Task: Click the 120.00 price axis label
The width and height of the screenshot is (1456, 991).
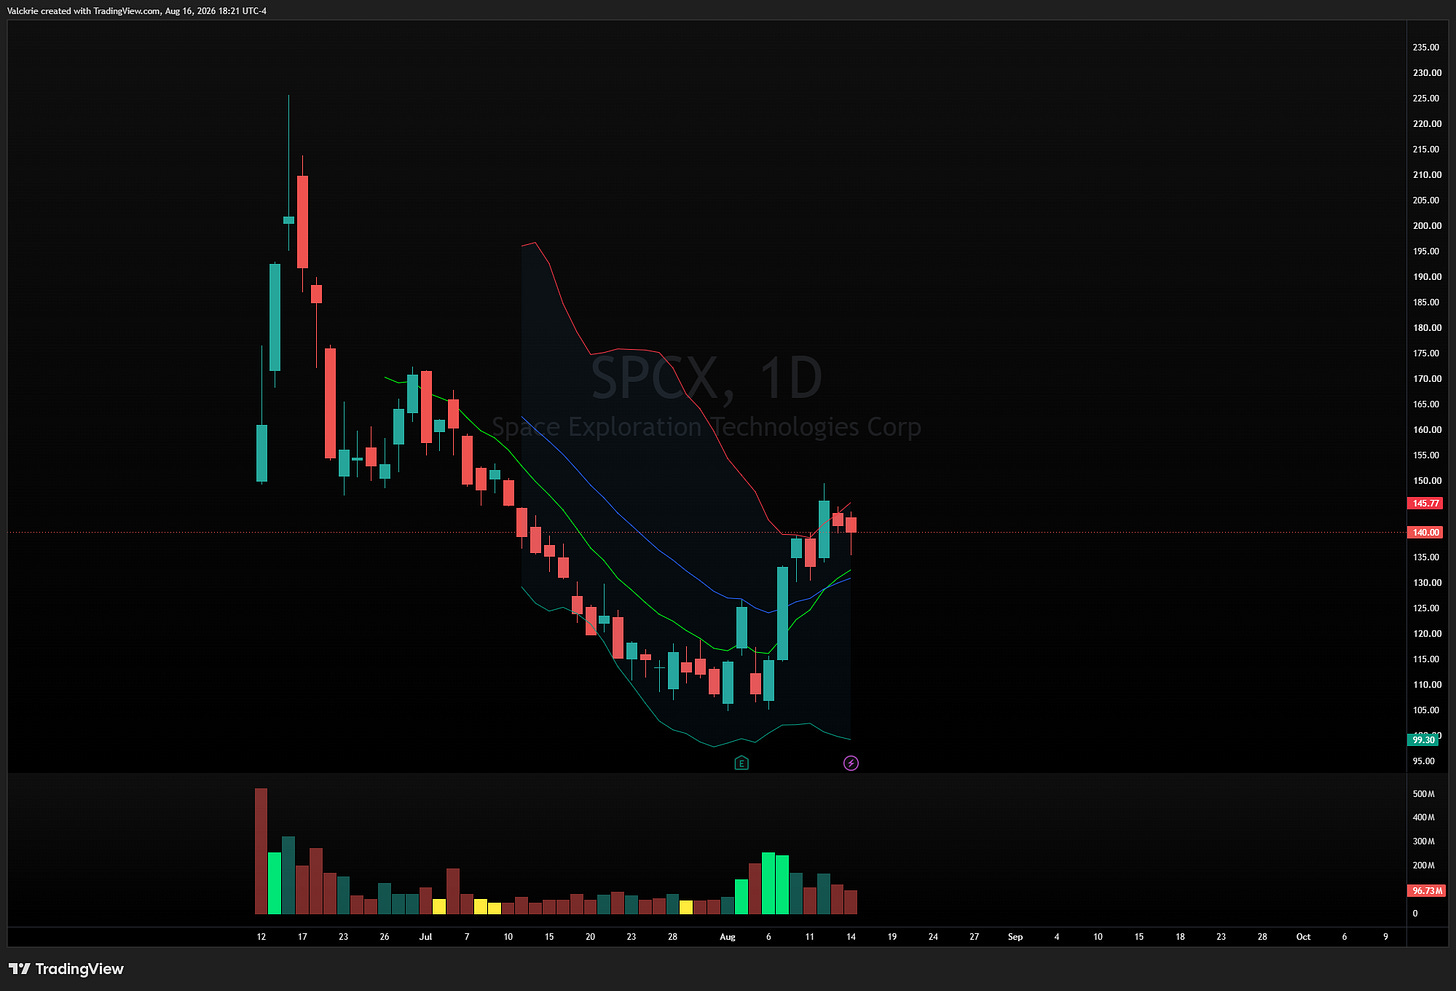Action: (1426, 634)
